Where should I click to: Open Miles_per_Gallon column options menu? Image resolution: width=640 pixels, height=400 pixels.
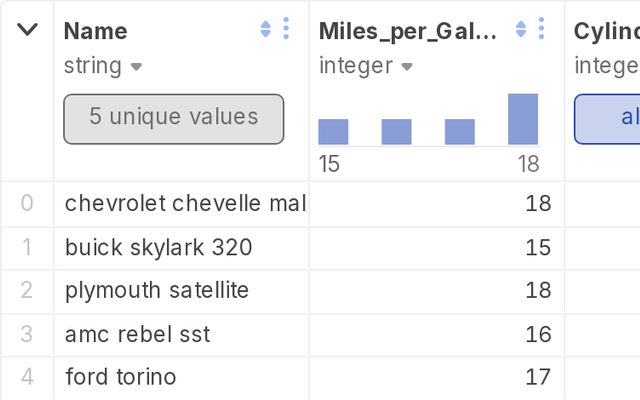tap(541, 30)
